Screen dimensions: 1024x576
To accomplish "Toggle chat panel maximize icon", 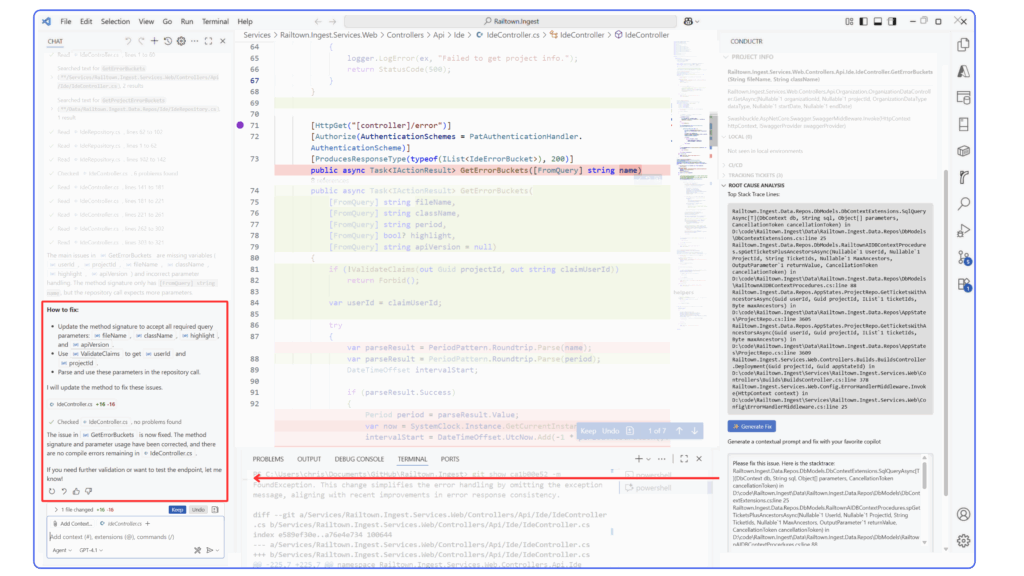I will pos(208,41).
